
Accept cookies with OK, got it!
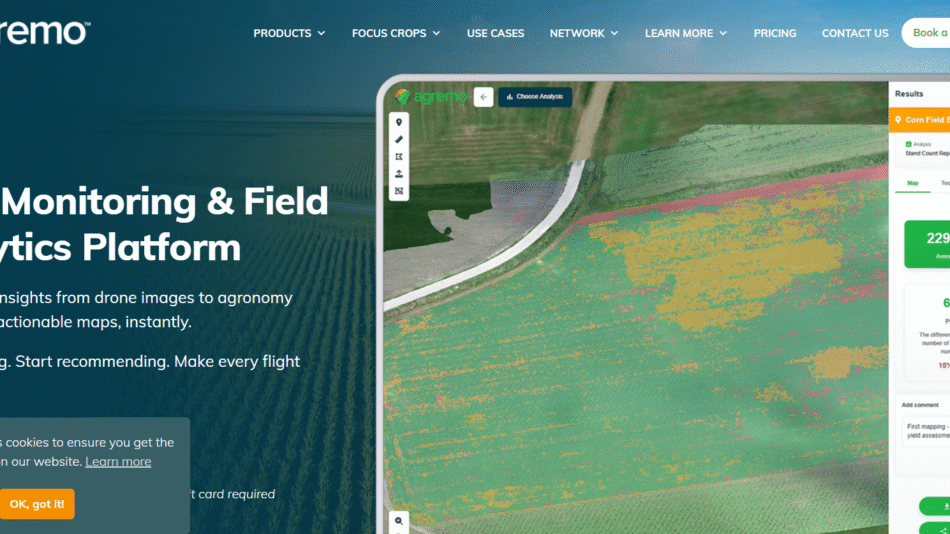point(37,504)
